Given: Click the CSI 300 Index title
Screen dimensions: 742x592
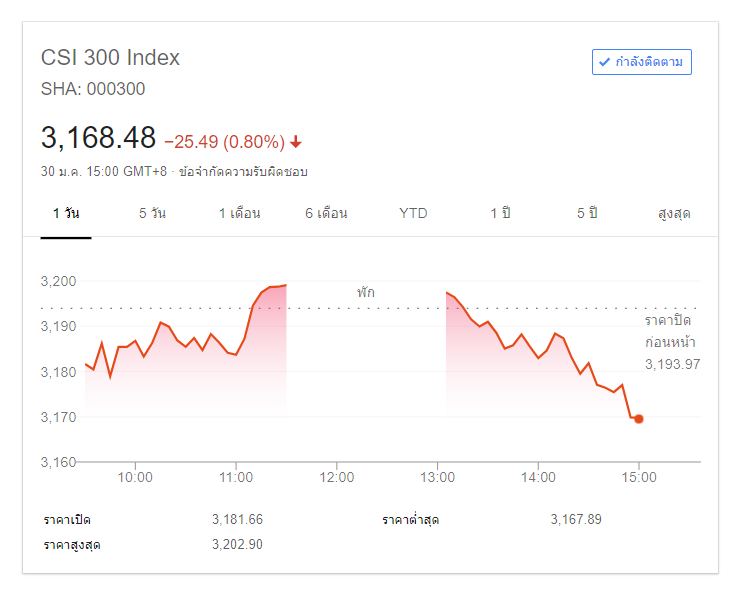Looking at the screenshot, I should pos(110,58).
